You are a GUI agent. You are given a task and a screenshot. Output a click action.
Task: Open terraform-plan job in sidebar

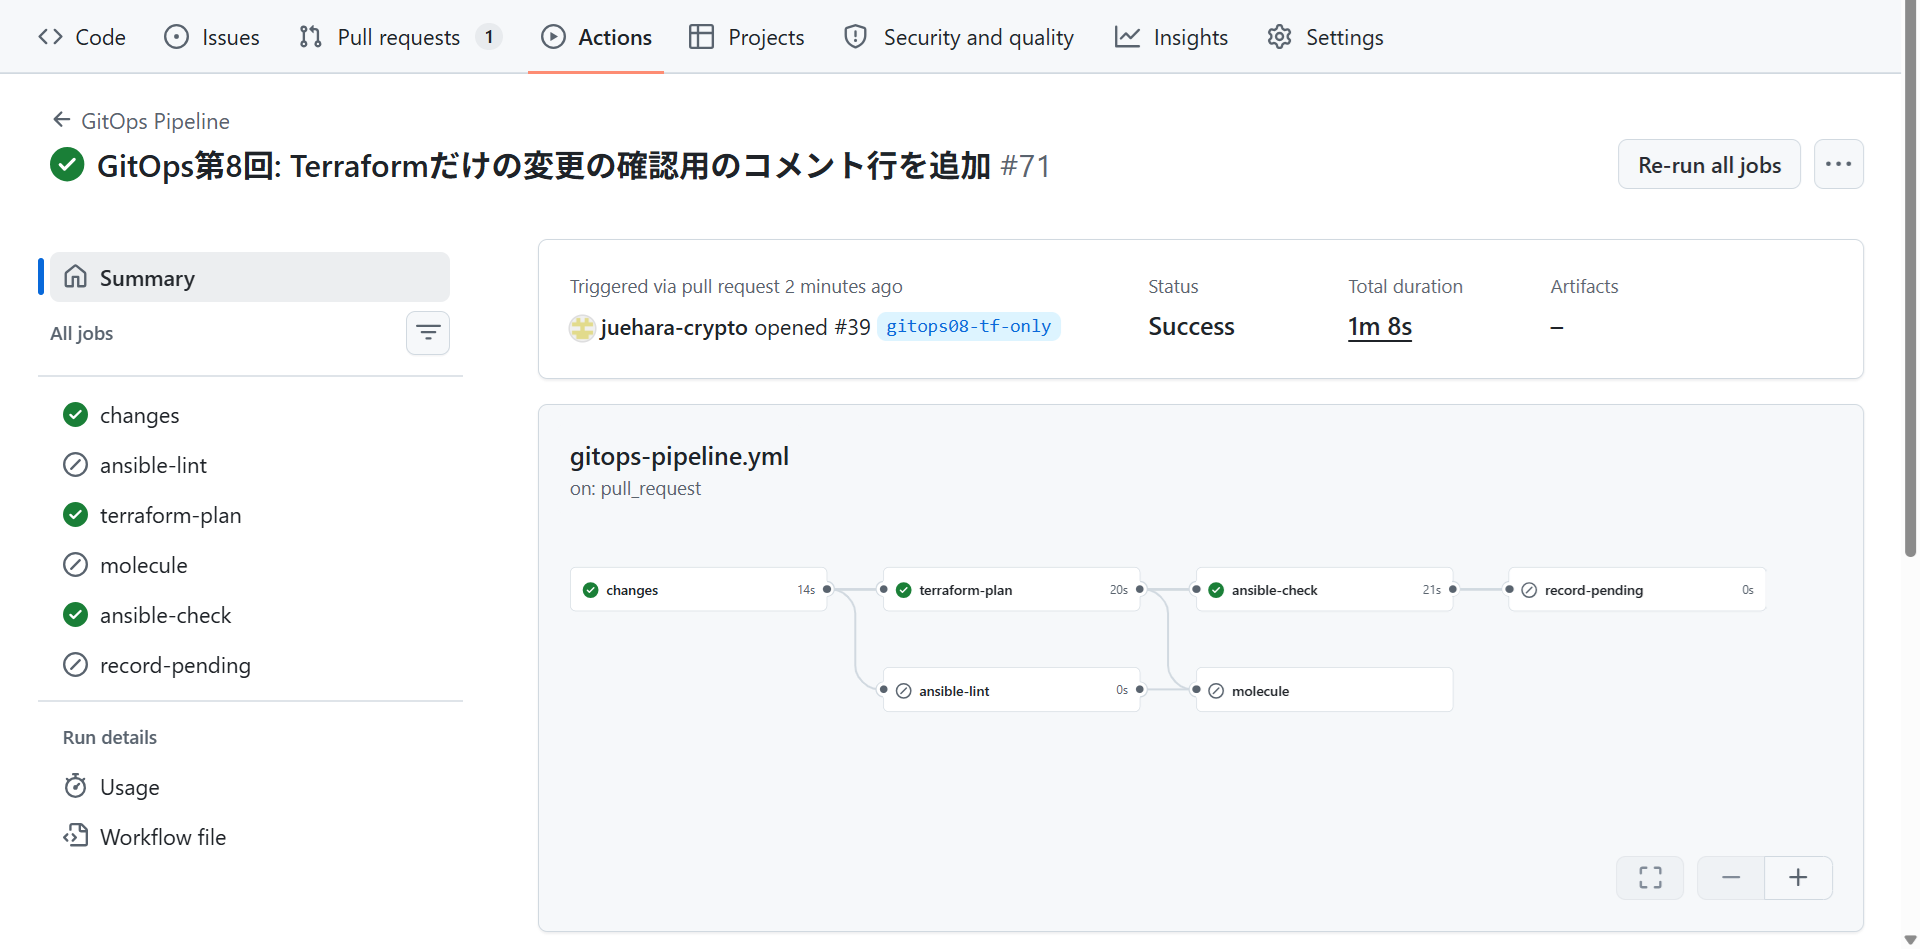250,515
